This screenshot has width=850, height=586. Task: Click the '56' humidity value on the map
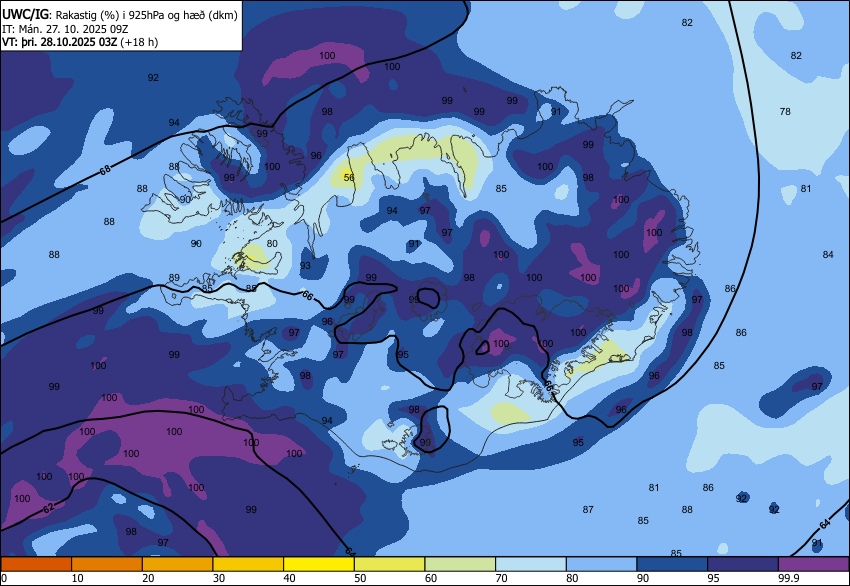[349, 177]
